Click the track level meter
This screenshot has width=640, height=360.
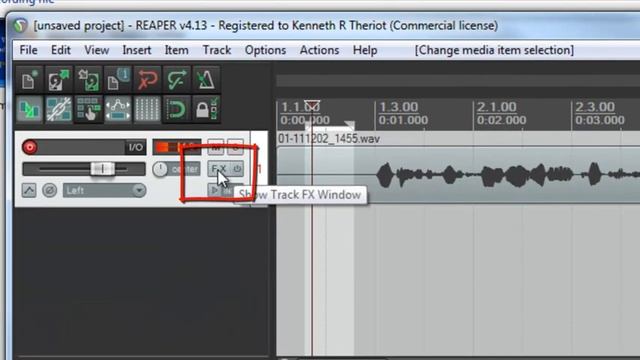pos(177,147)
